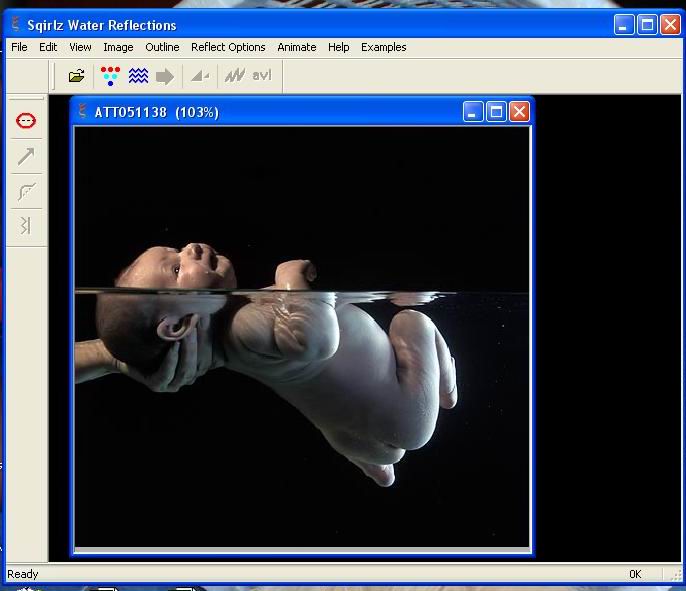Select the mirror flip tool
Screen dimensions: 686x591
click(x=26, y=226)
